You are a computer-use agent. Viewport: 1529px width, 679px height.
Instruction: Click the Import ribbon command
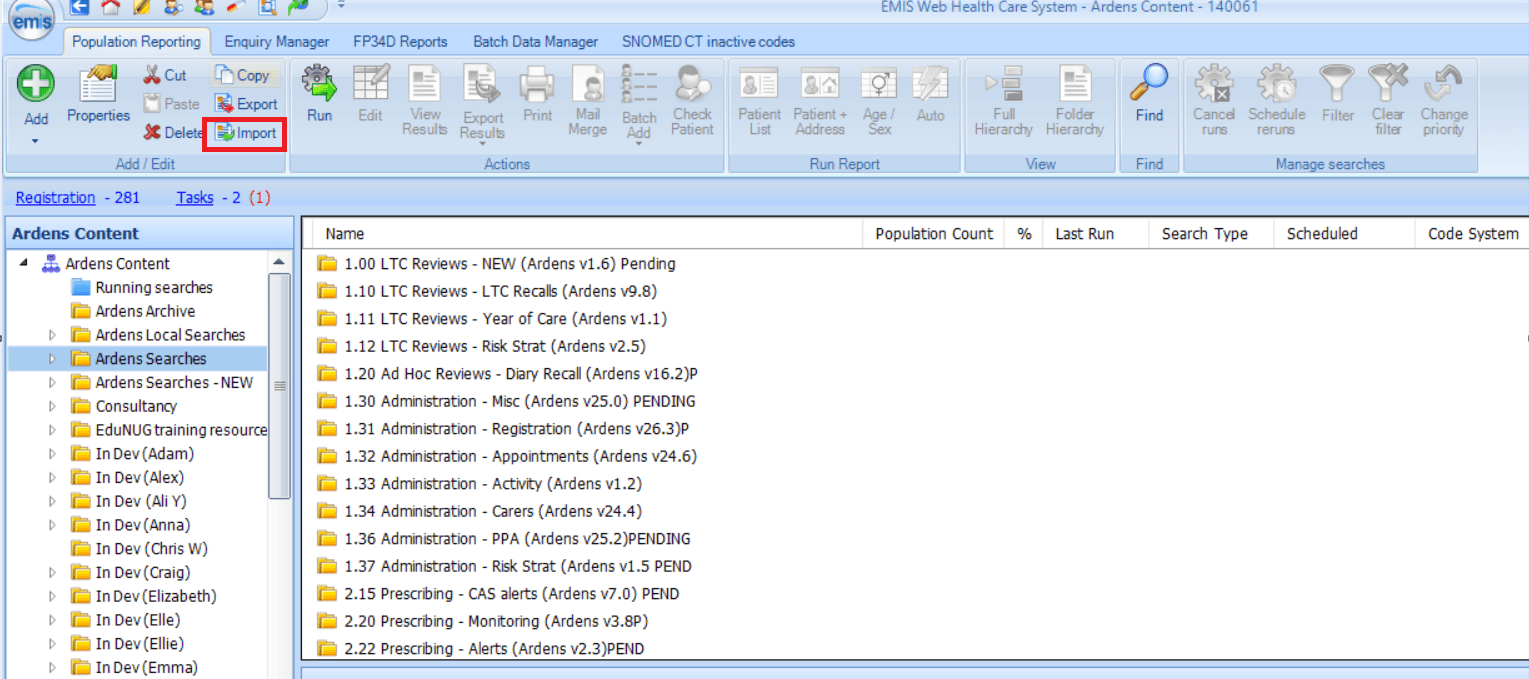click(245, 133)
